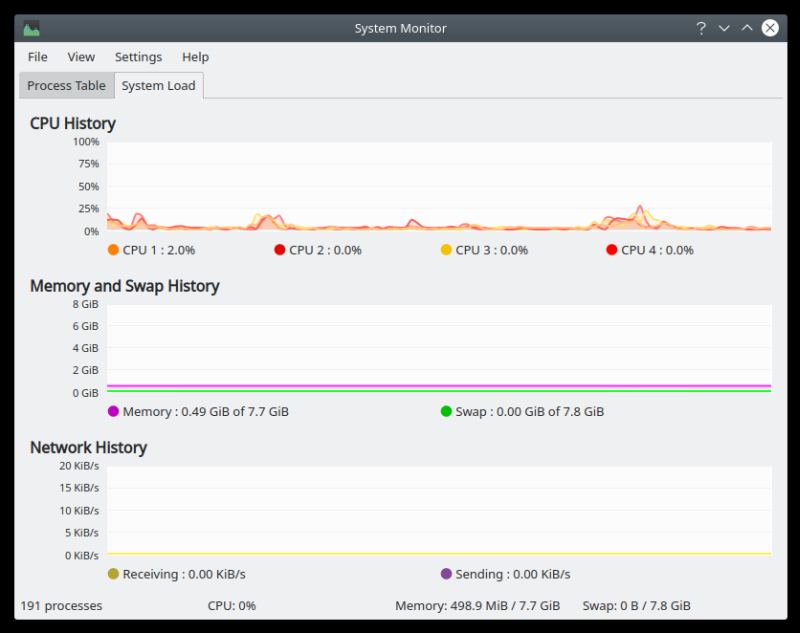The image size is (800, 633).
Task: Click the purple Sending legend dot
Action: pyautogui.click(x=446, y=574)
